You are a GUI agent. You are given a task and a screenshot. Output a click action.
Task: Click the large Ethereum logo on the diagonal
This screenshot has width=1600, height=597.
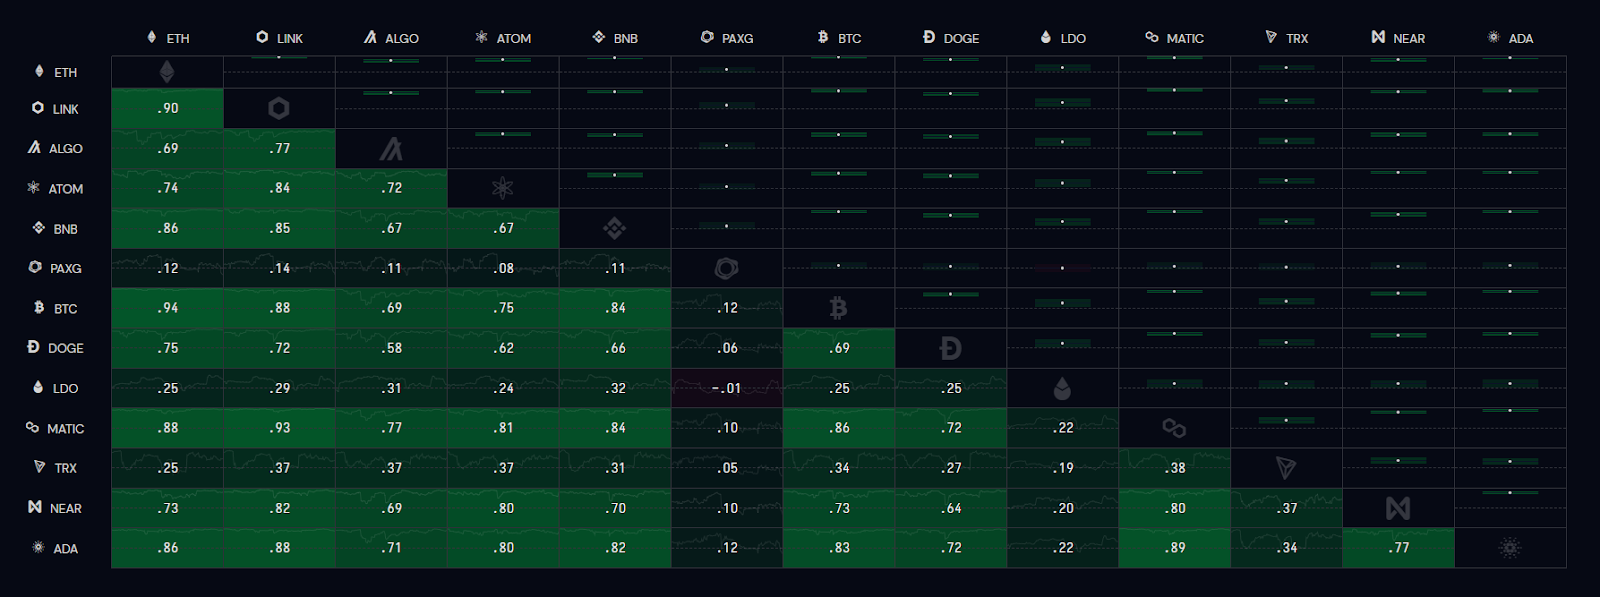[167, 72]
